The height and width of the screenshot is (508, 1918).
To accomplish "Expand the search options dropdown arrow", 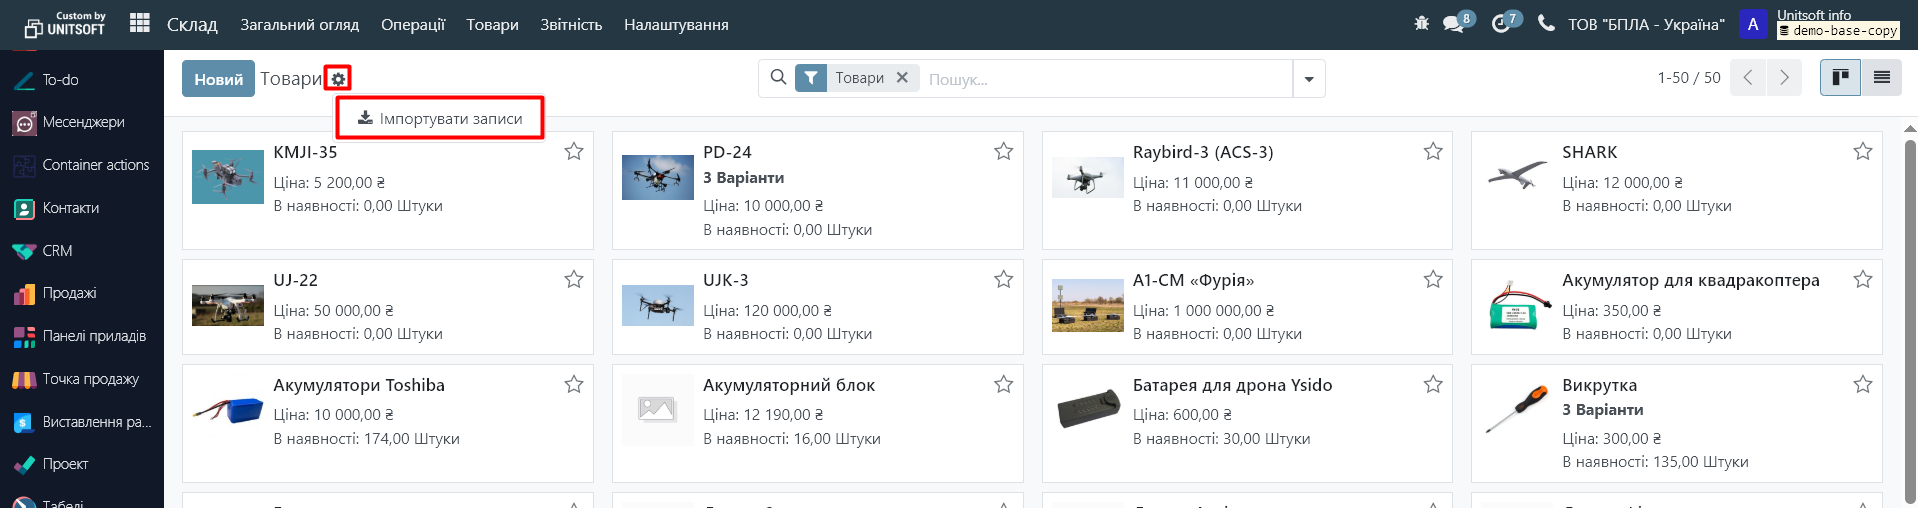I will [x=1309, y=79].
